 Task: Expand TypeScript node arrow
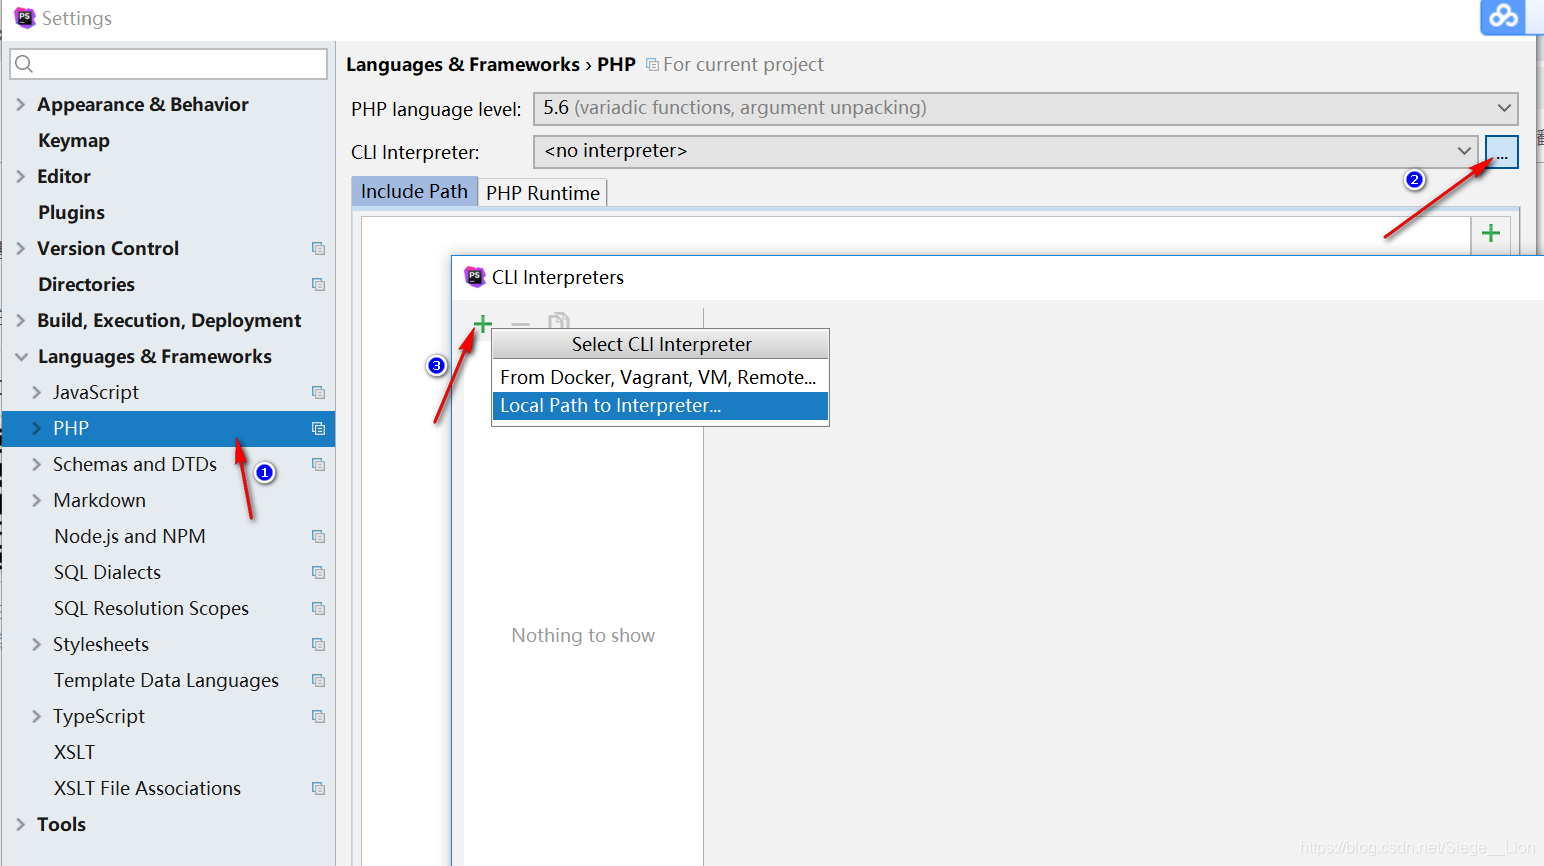37,716
